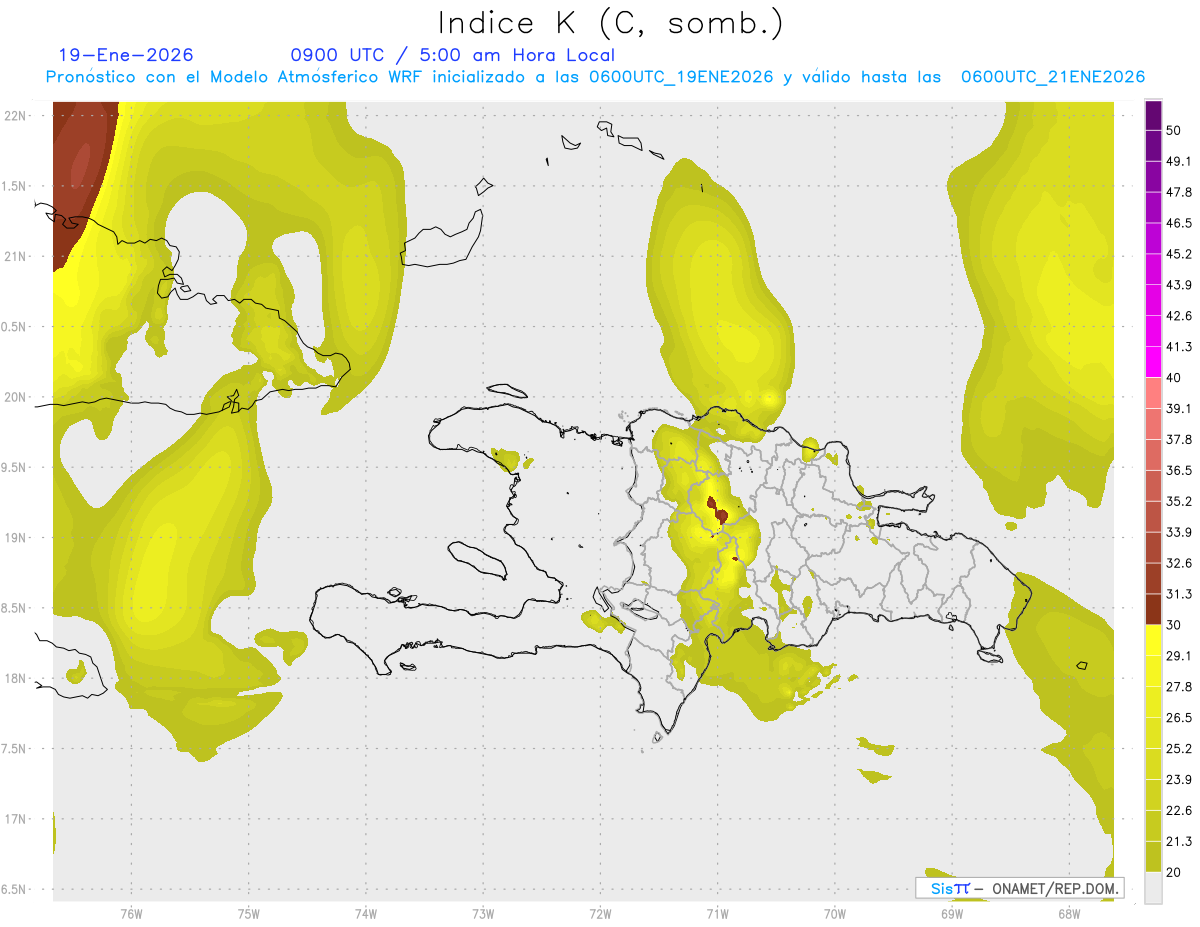Click the "Indice K (C, somb.)" title
The width and height of the screenshot is (1200, 927).
click(x=611, y=23)
